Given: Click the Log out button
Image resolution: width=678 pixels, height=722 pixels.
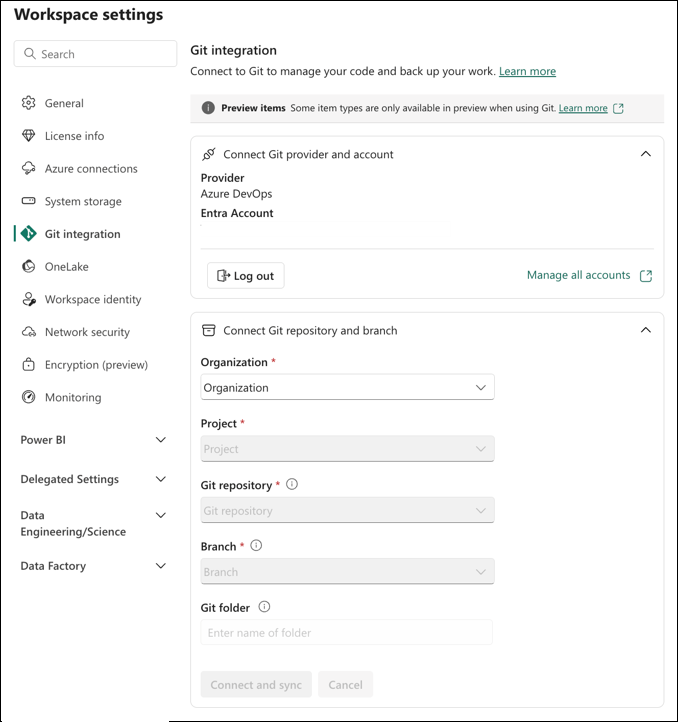Looking at the screenshot, I should click(x=245, y=275).
